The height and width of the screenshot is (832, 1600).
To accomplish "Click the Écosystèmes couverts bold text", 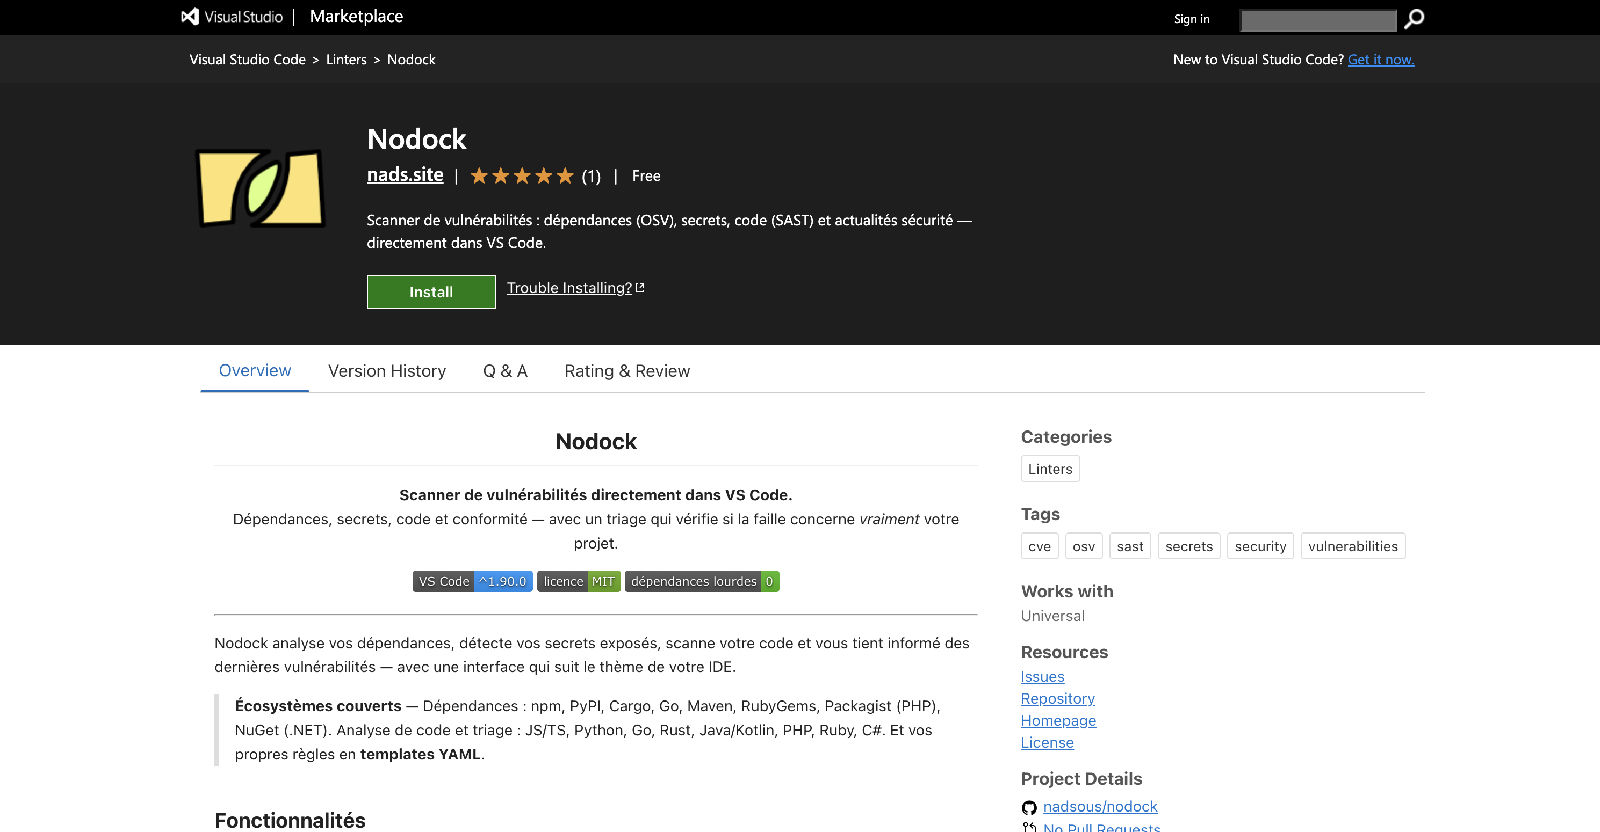I will click(x=318, y=706).
